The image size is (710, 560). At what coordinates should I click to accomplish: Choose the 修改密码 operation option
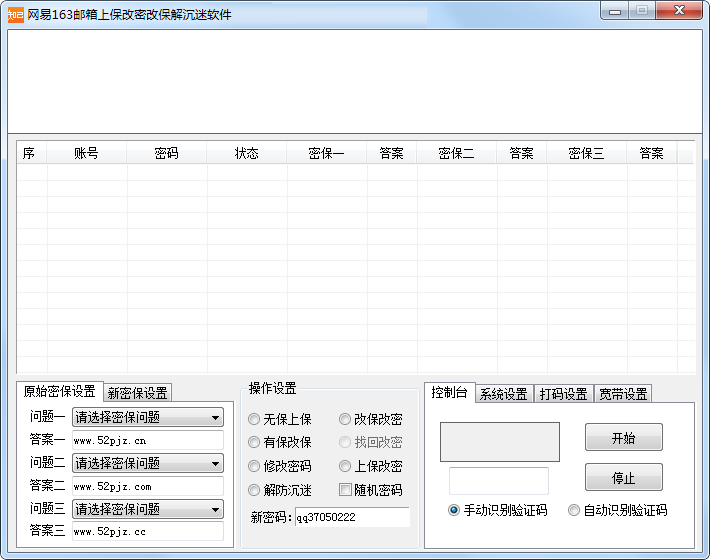pyautogui.click(x=254, y=466)
